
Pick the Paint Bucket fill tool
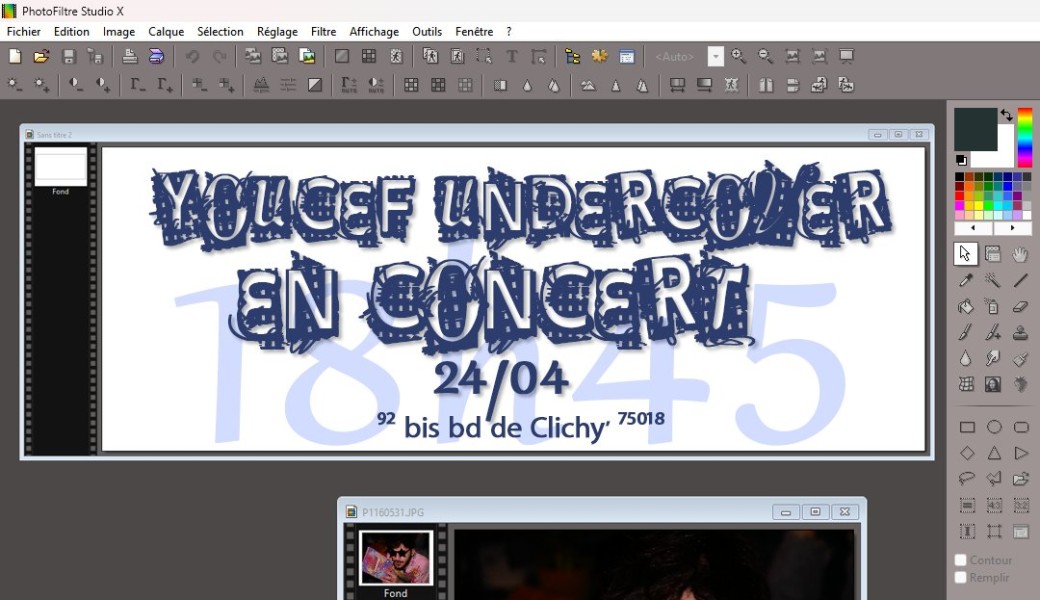(966, 307)
